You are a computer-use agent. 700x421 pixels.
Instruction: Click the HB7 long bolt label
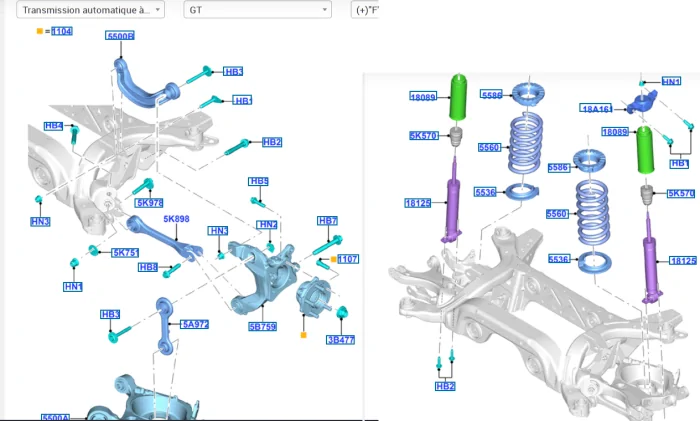pos(328,221)
